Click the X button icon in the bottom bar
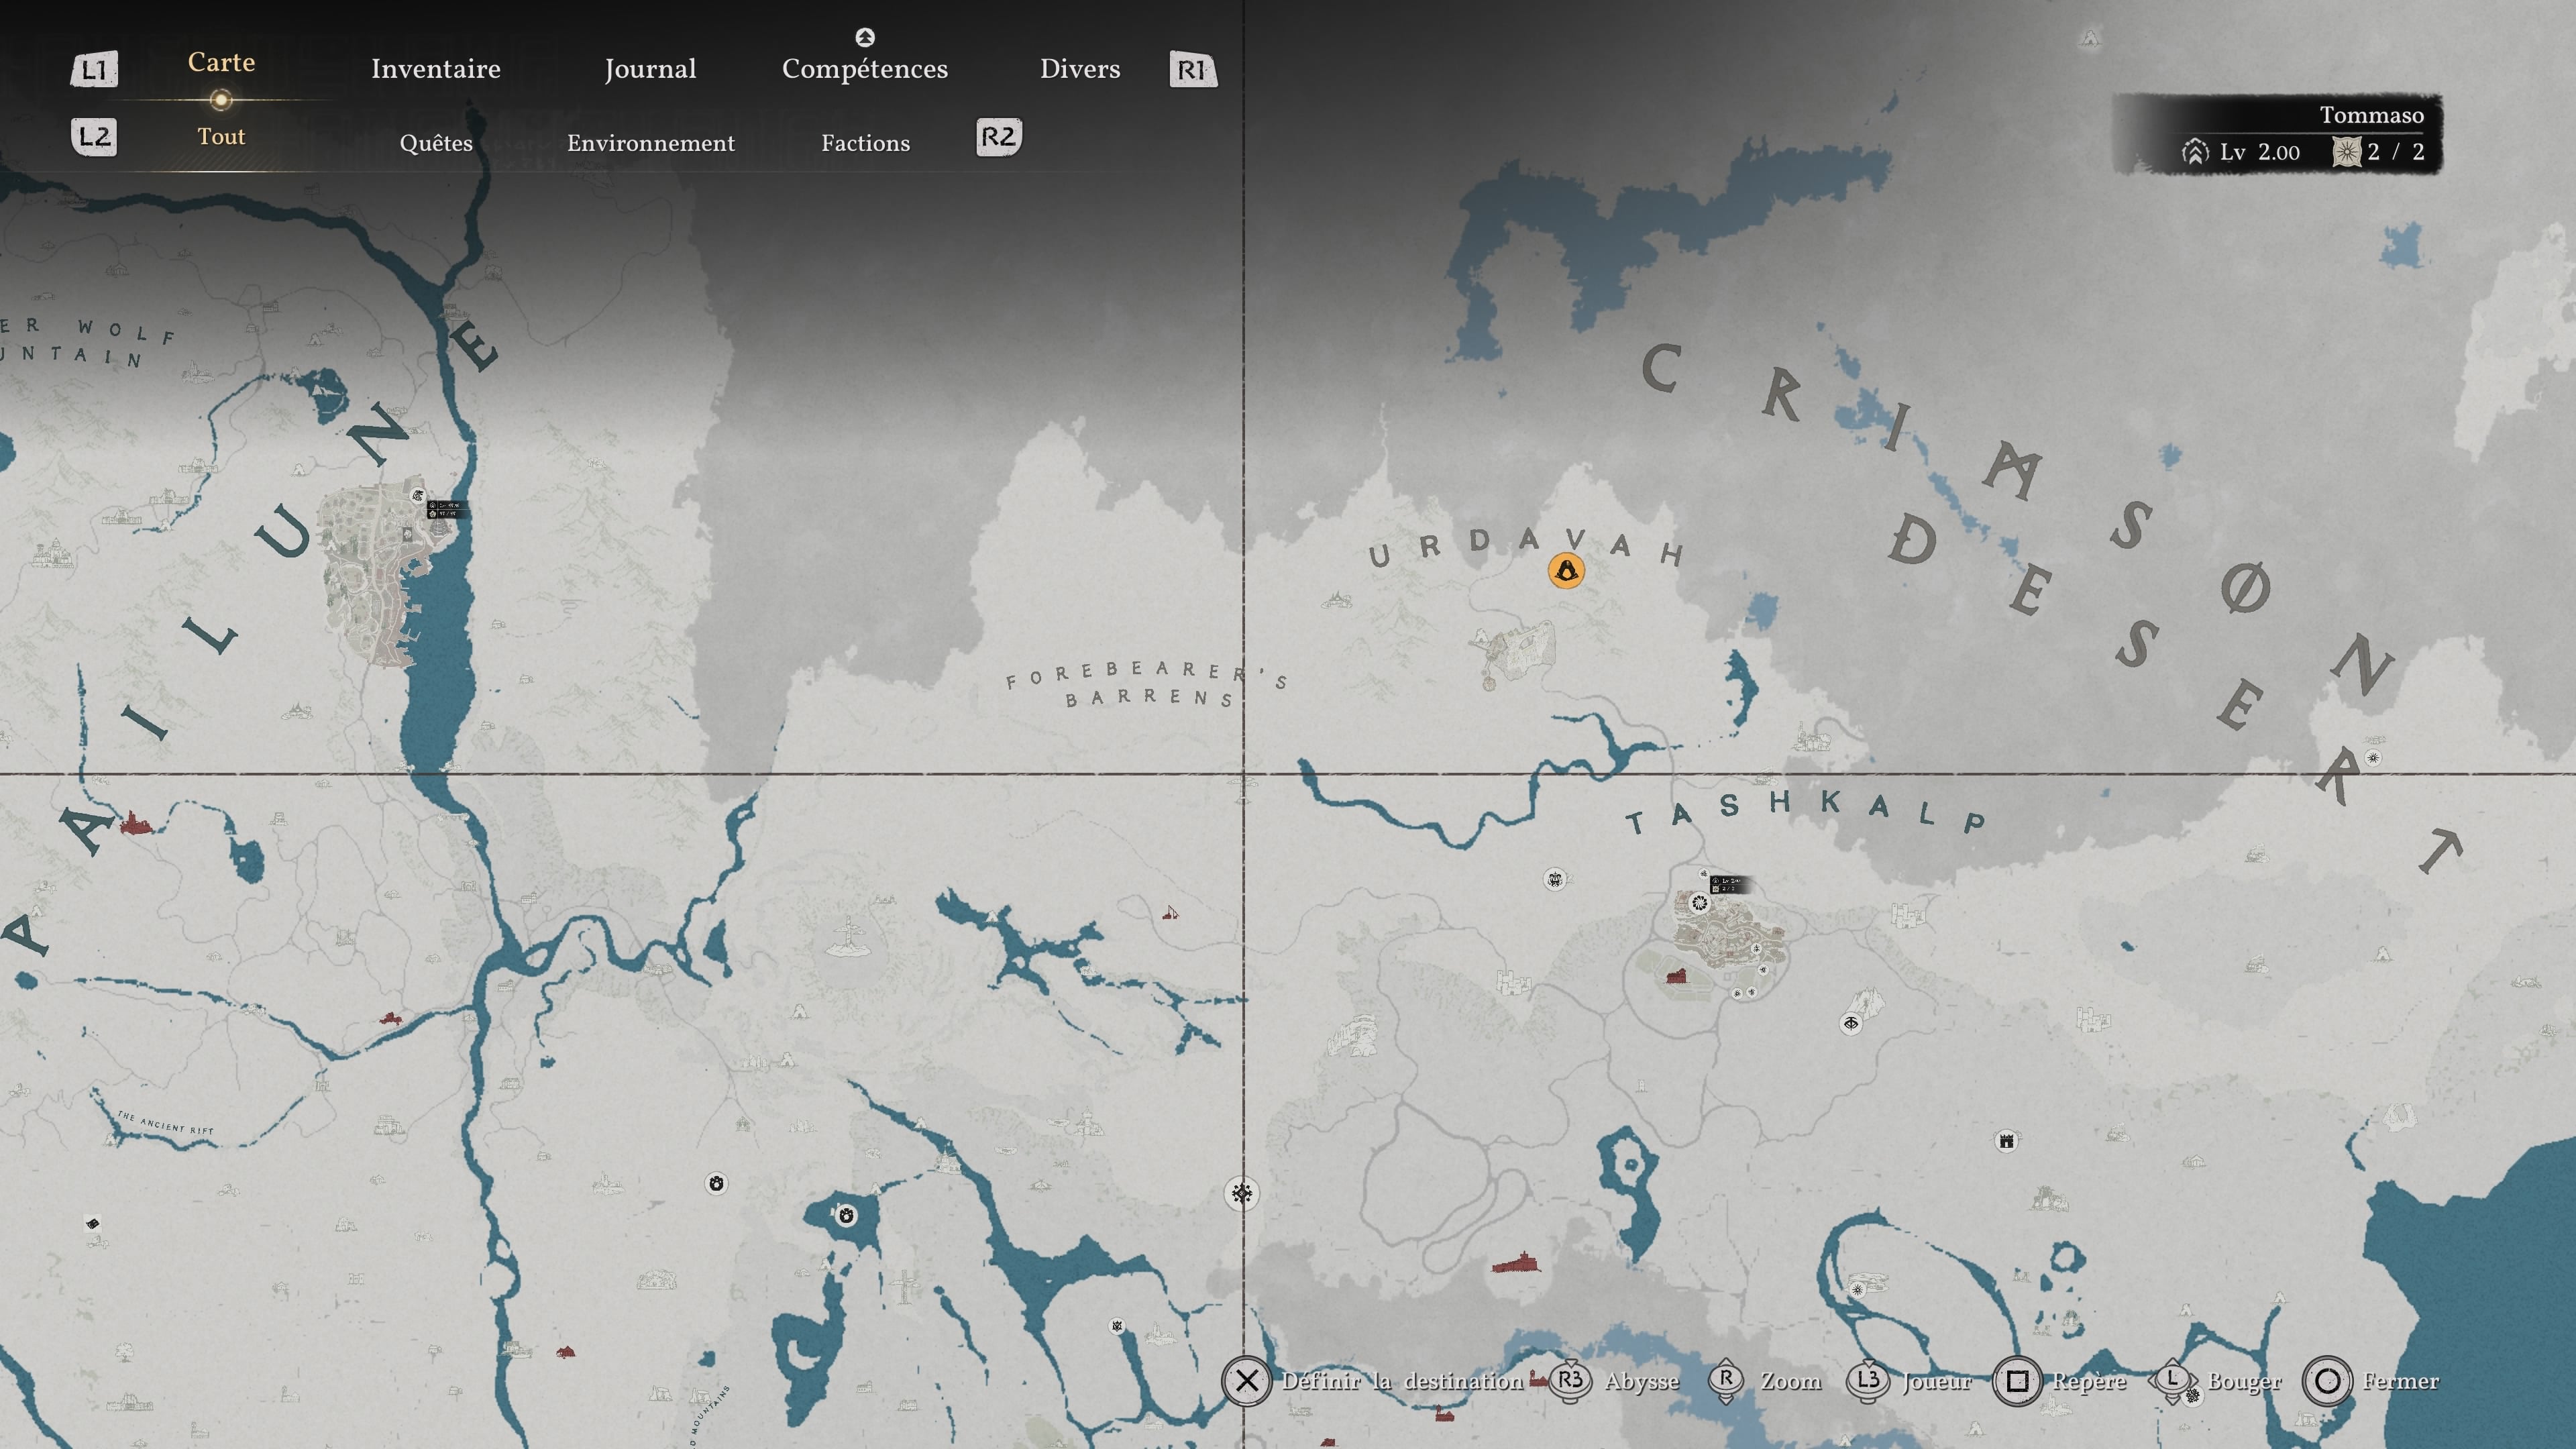The width and height of the screenshot is (2576, 1449). click(1246, 1381)
